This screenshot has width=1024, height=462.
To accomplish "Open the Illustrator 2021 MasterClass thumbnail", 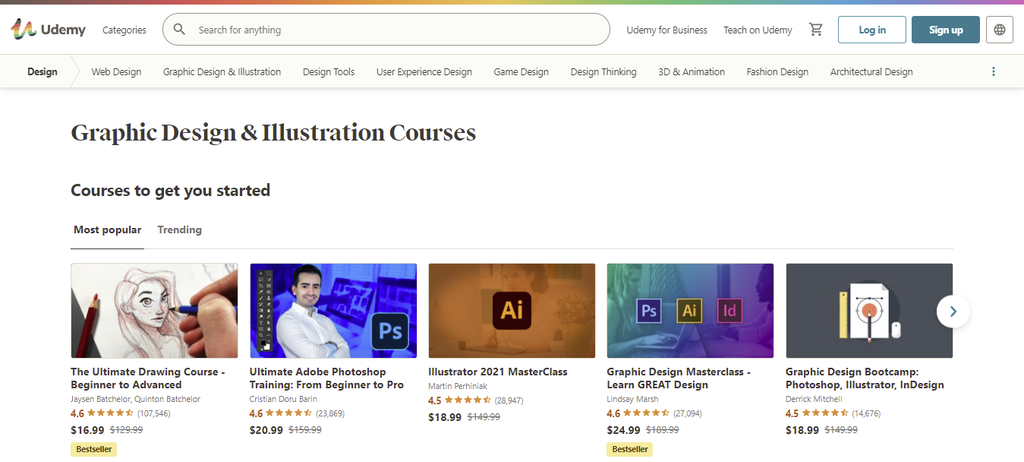I will tap(511, 310).
